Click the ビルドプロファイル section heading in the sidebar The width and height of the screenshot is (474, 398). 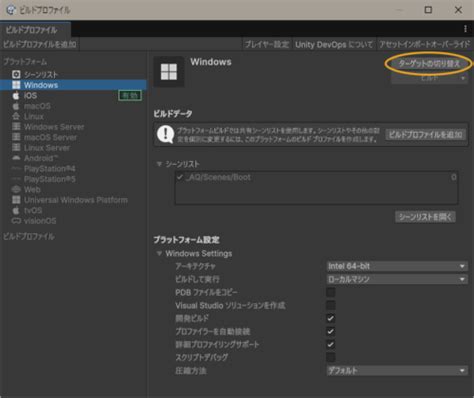(x=29, y=236)
